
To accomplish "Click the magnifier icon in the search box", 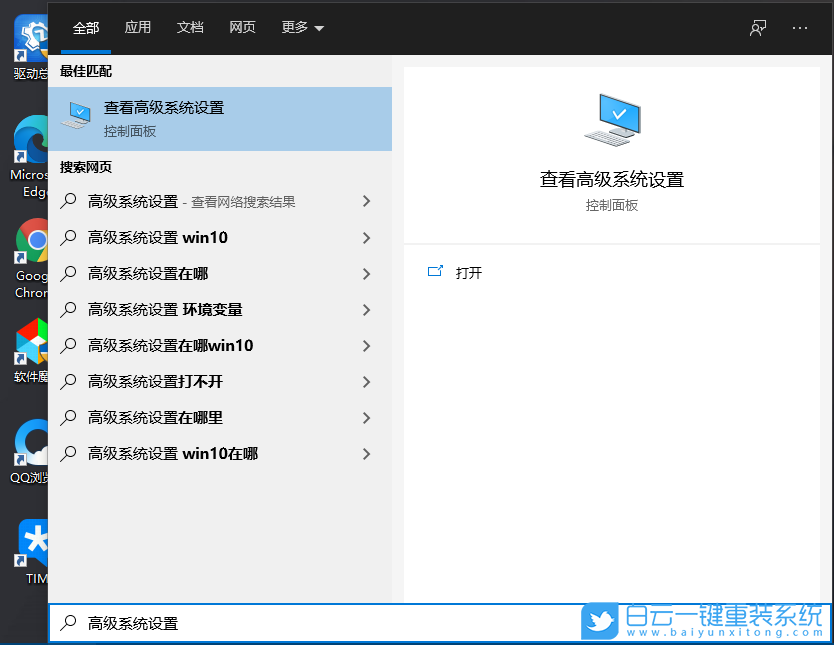I will pos(68,622).
